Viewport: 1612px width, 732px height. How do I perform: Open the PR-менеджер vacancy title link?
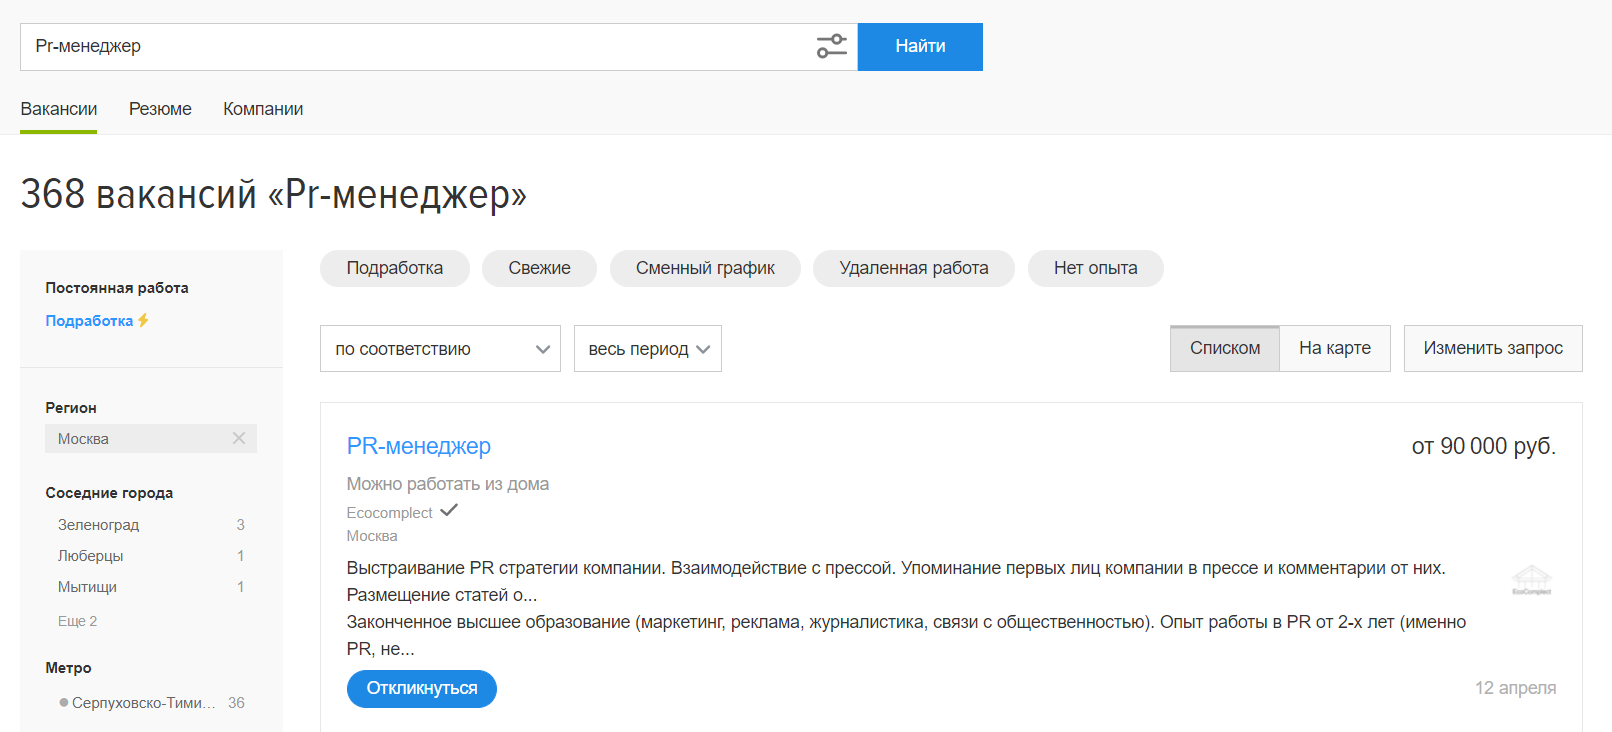pyautogui.click(x=419, y=446)
